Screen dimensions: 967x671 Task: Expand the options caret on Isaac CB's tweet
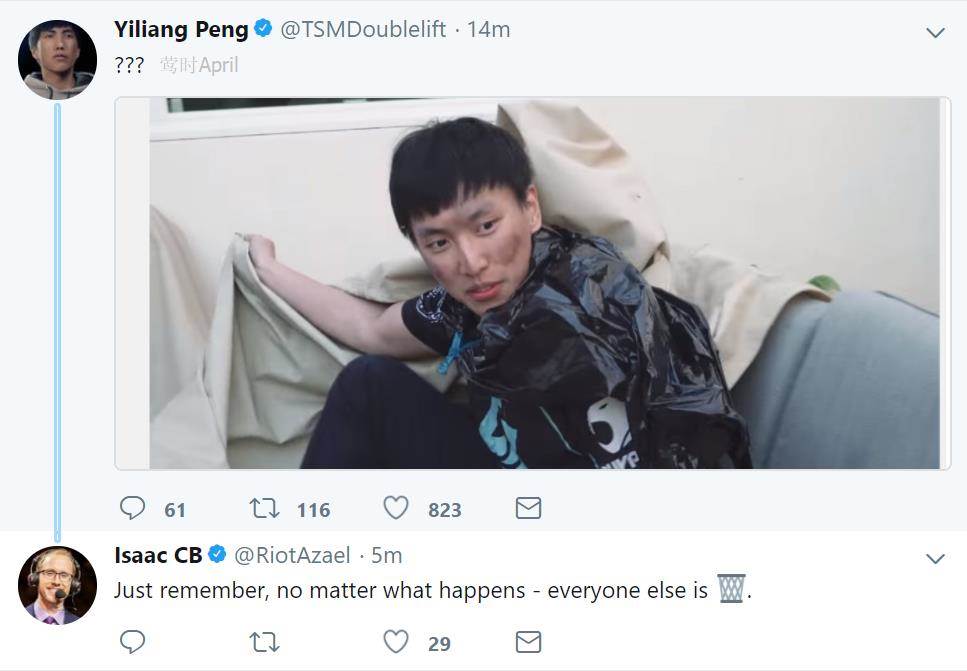pyautogui.click(x=936, y=559)
